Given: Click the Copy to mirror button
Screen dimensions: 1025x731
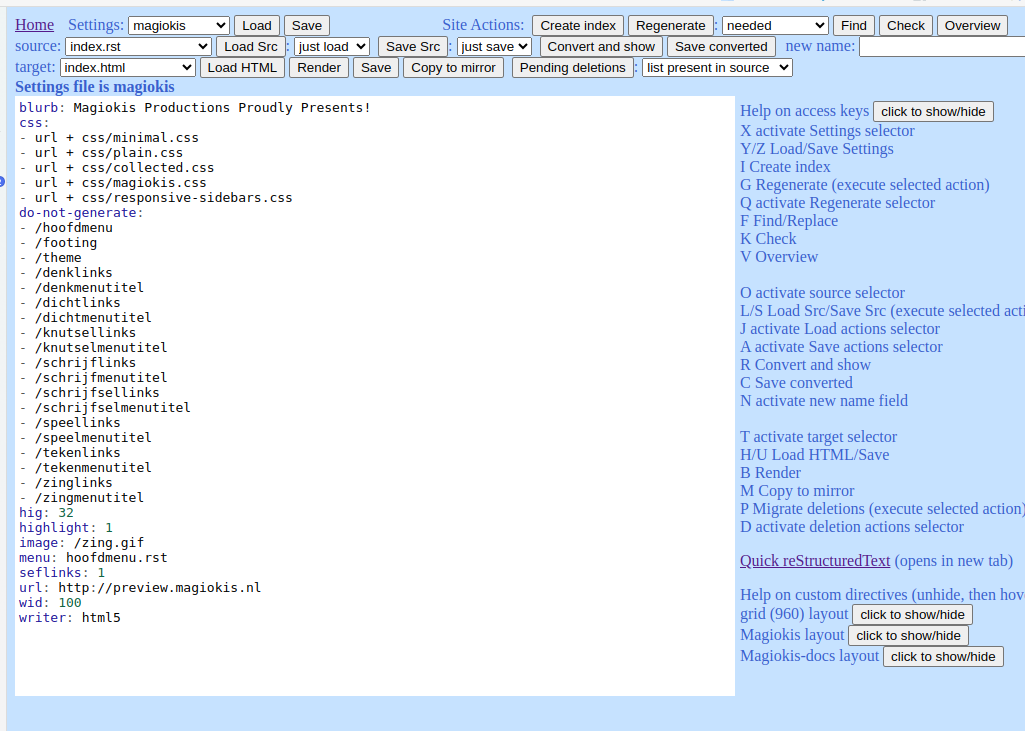Looking at the screenshot, I should (453, 67).
